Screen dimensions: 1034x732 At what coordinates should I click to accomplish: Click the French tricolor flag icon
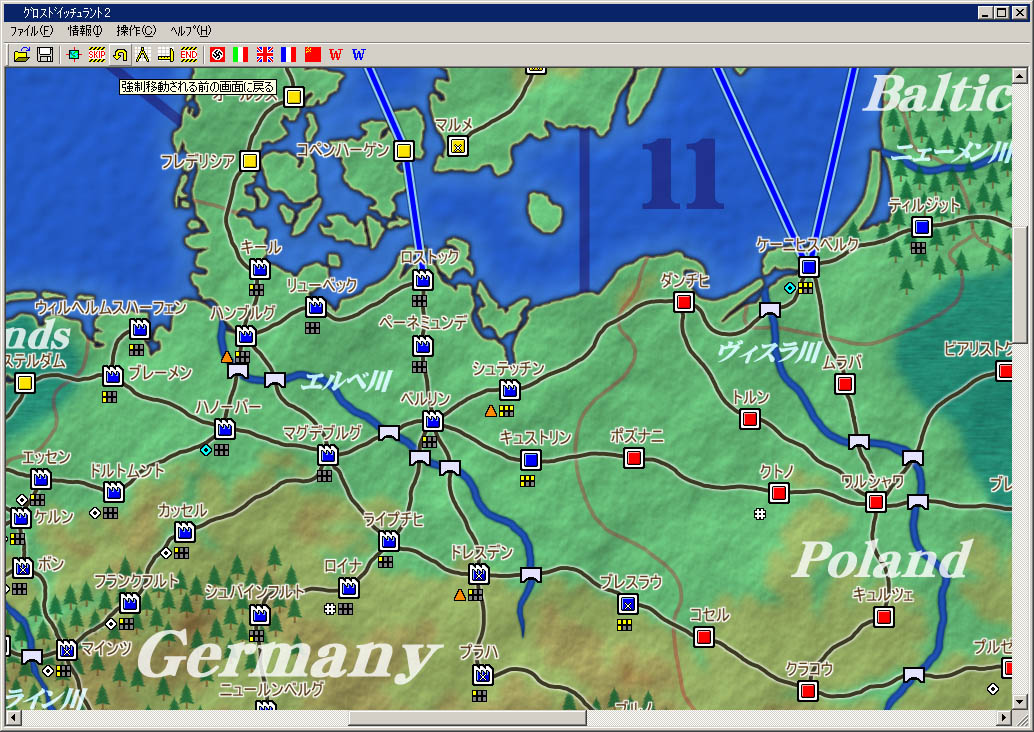[x=289, y=54]
